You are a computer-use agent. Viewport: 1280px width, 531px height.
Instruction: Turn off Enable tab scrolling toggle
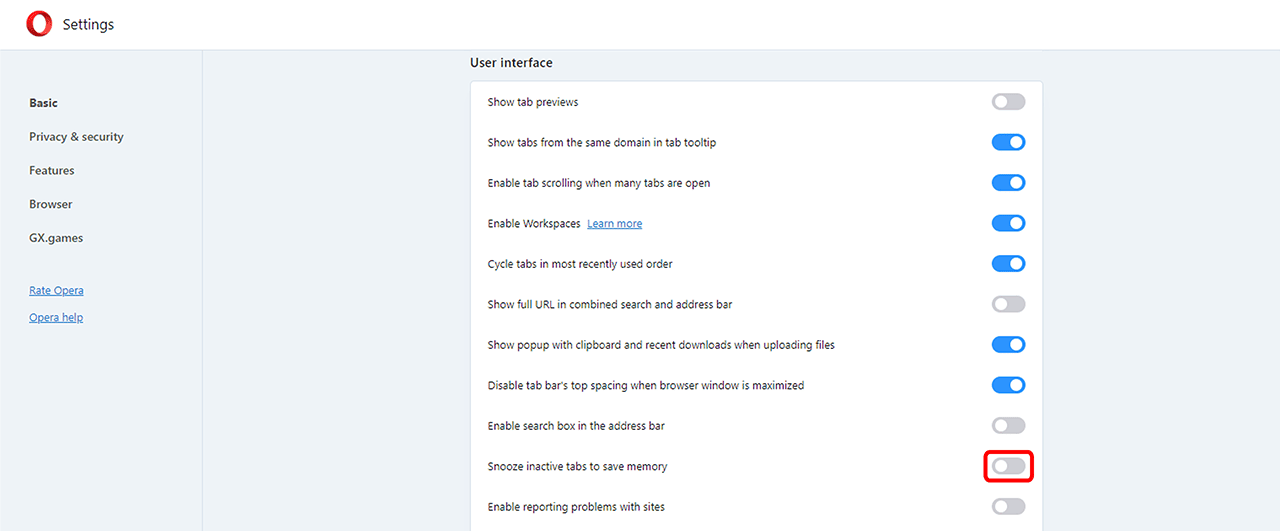[1008, 183]
